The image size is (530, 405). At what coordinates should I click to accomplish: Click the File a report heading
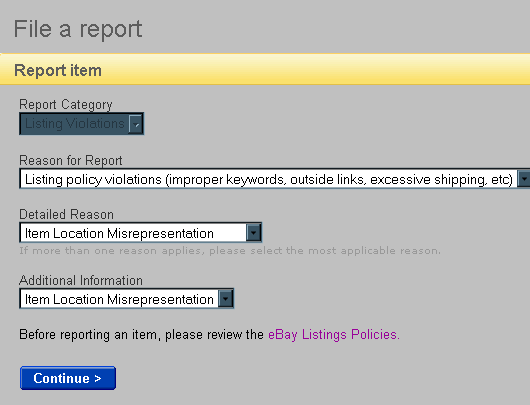pyautogui.click(x=78, y=29)
